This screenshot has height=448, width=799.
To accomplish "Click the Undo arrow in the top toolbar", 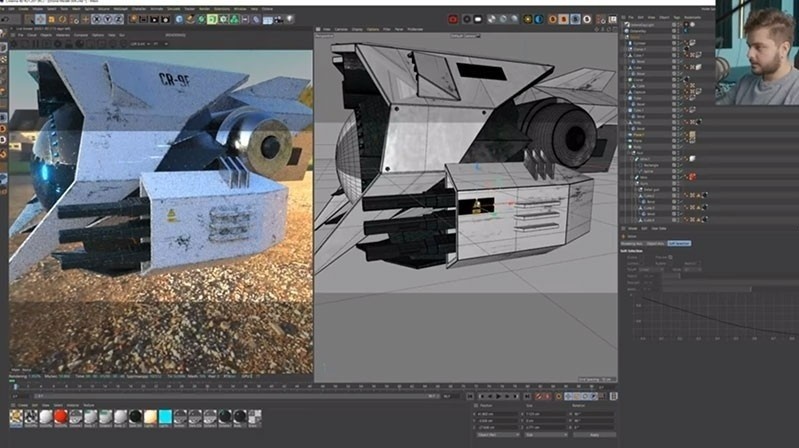I will 5,19.
